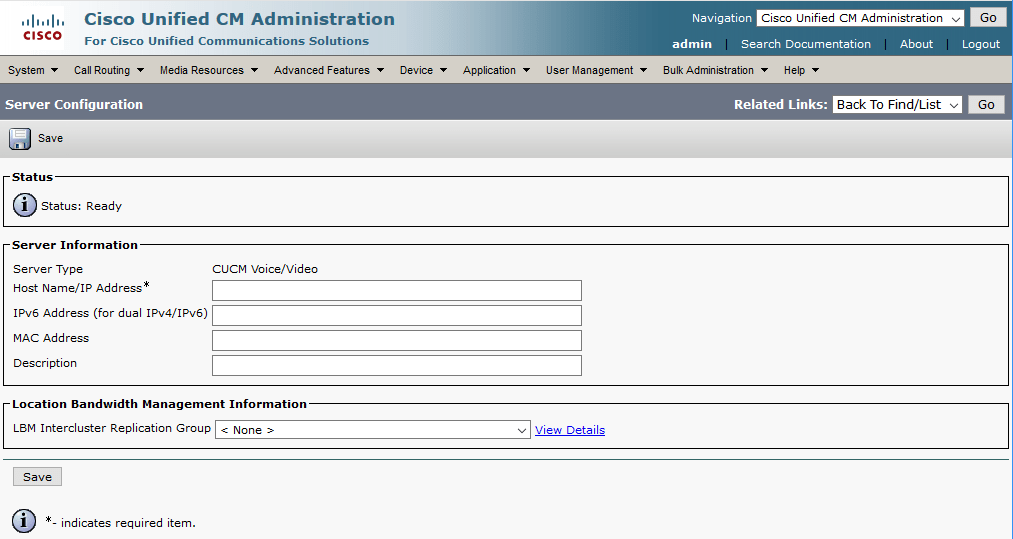1013x539 pixels.
Task: Open the Application menu
Action: pos(496,70)
